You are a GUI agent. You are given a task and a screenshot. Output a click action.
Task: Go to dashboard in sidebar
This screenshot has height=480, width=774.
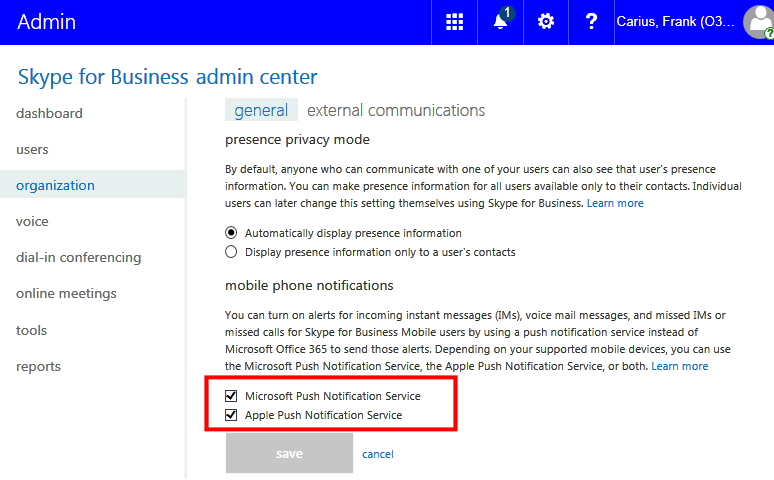pos(49,113)
